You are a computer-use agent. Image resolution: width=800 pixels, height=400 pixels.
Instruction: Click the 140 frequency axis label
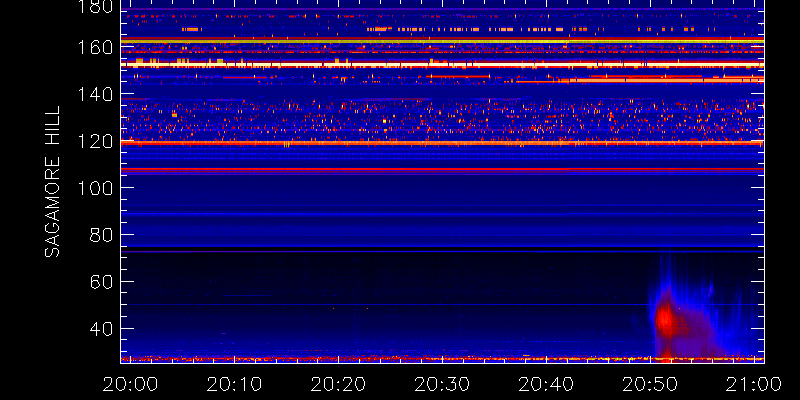[95, 94]
